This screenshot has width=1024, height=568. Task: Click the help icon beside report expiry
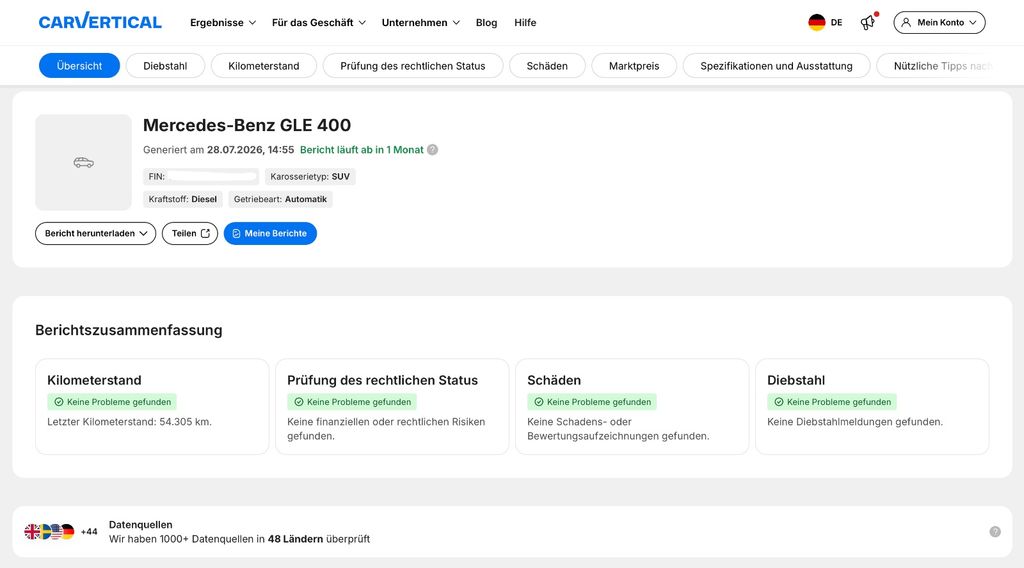(x=432, y=150)
